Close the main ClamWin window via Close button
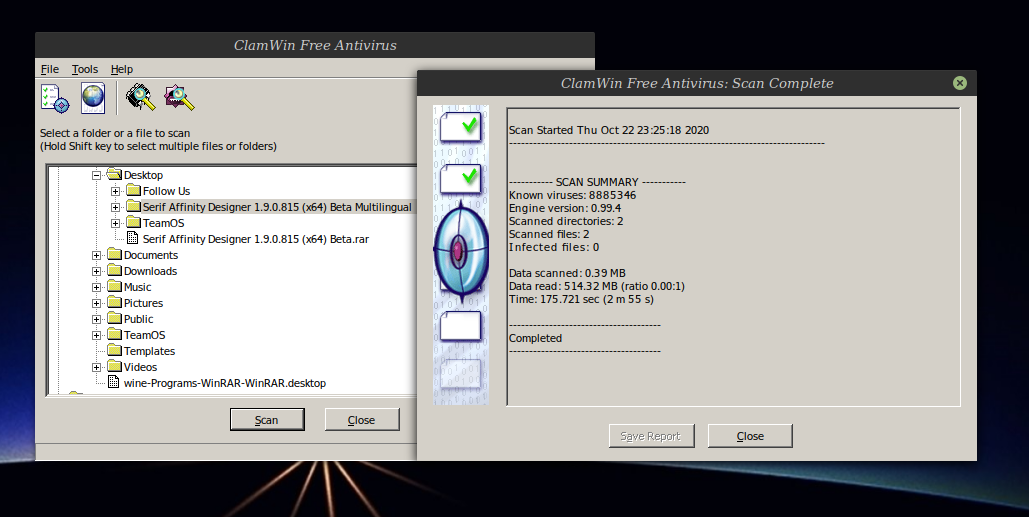Viewport: 1029px width, 517px height. (x=362, y=420)
